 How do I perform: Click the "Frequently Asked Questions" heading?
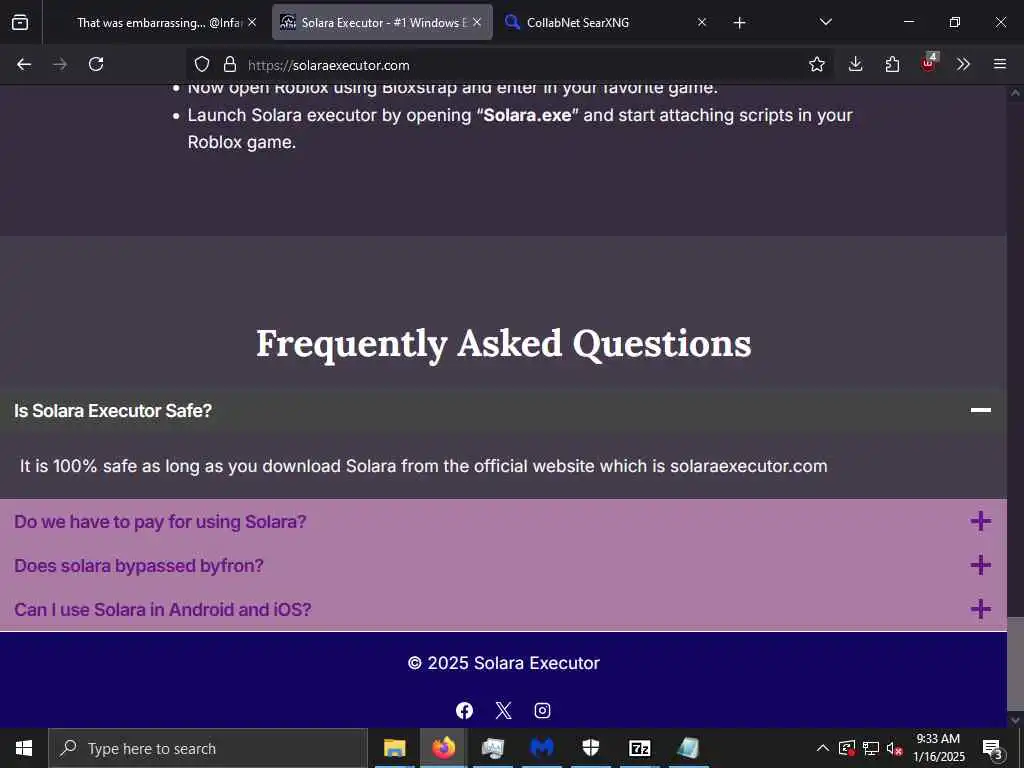tap(504, 344)
